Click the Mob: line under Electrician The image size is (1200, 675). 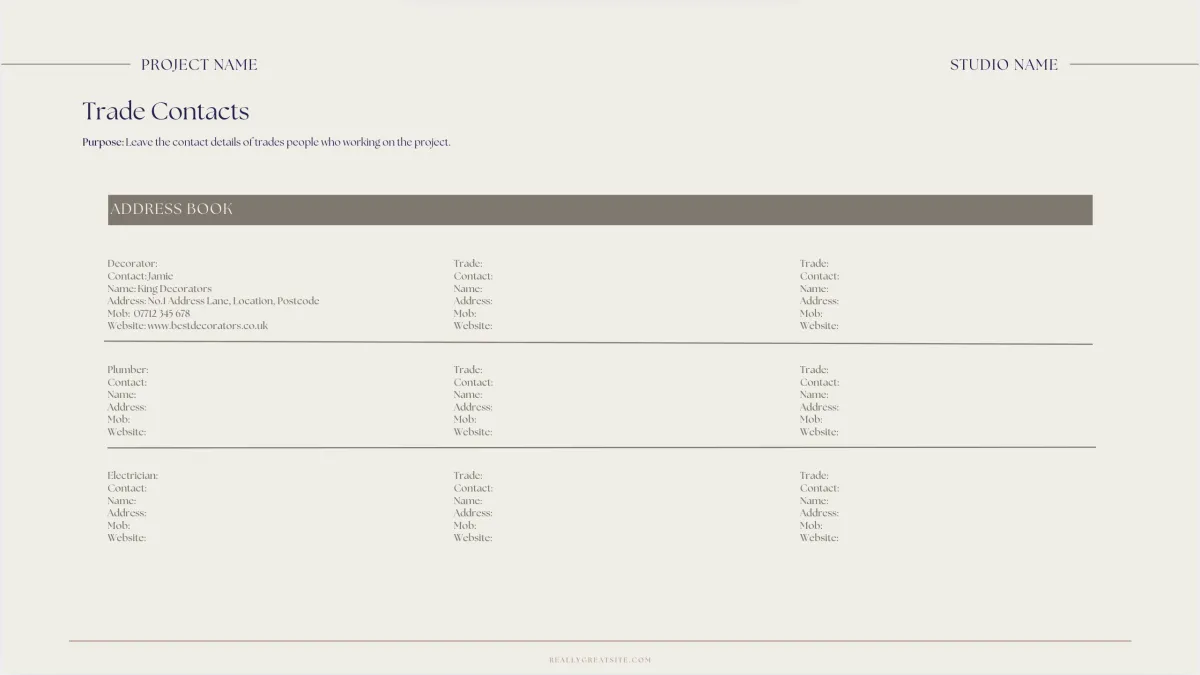coord(119,525)
